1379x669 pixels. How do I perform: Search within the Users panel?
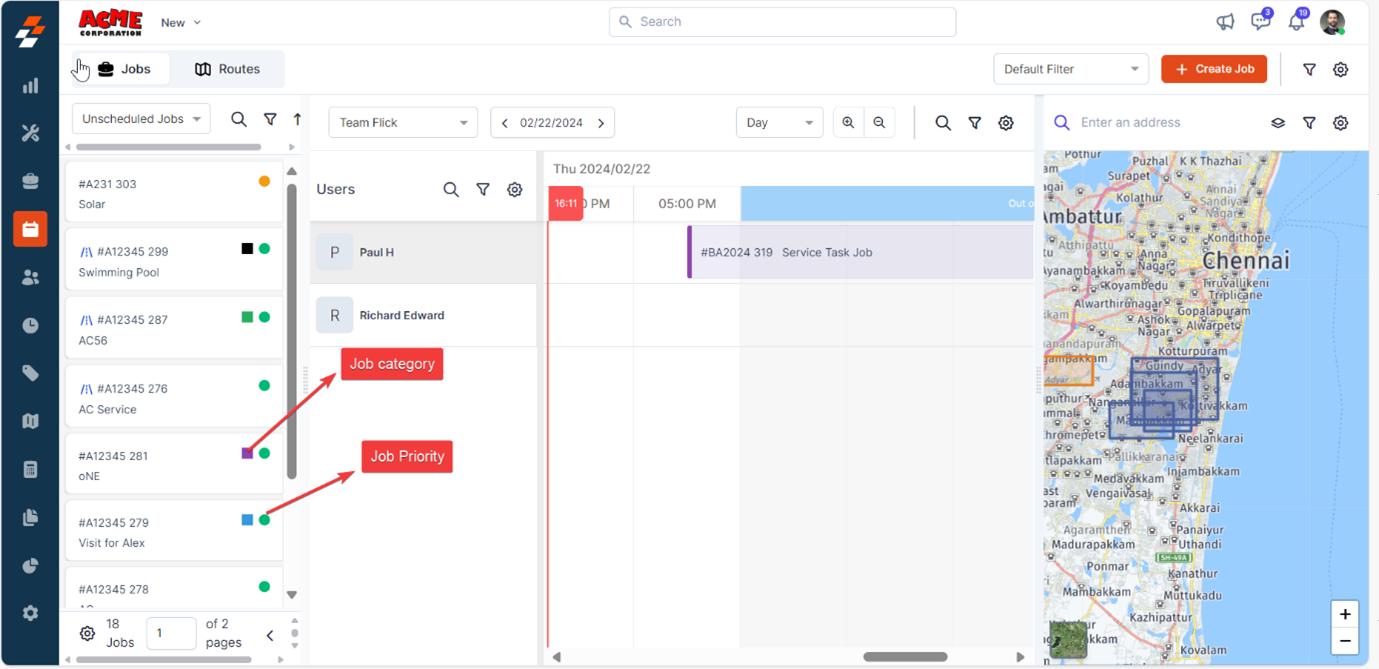click(x=451, y=189)
